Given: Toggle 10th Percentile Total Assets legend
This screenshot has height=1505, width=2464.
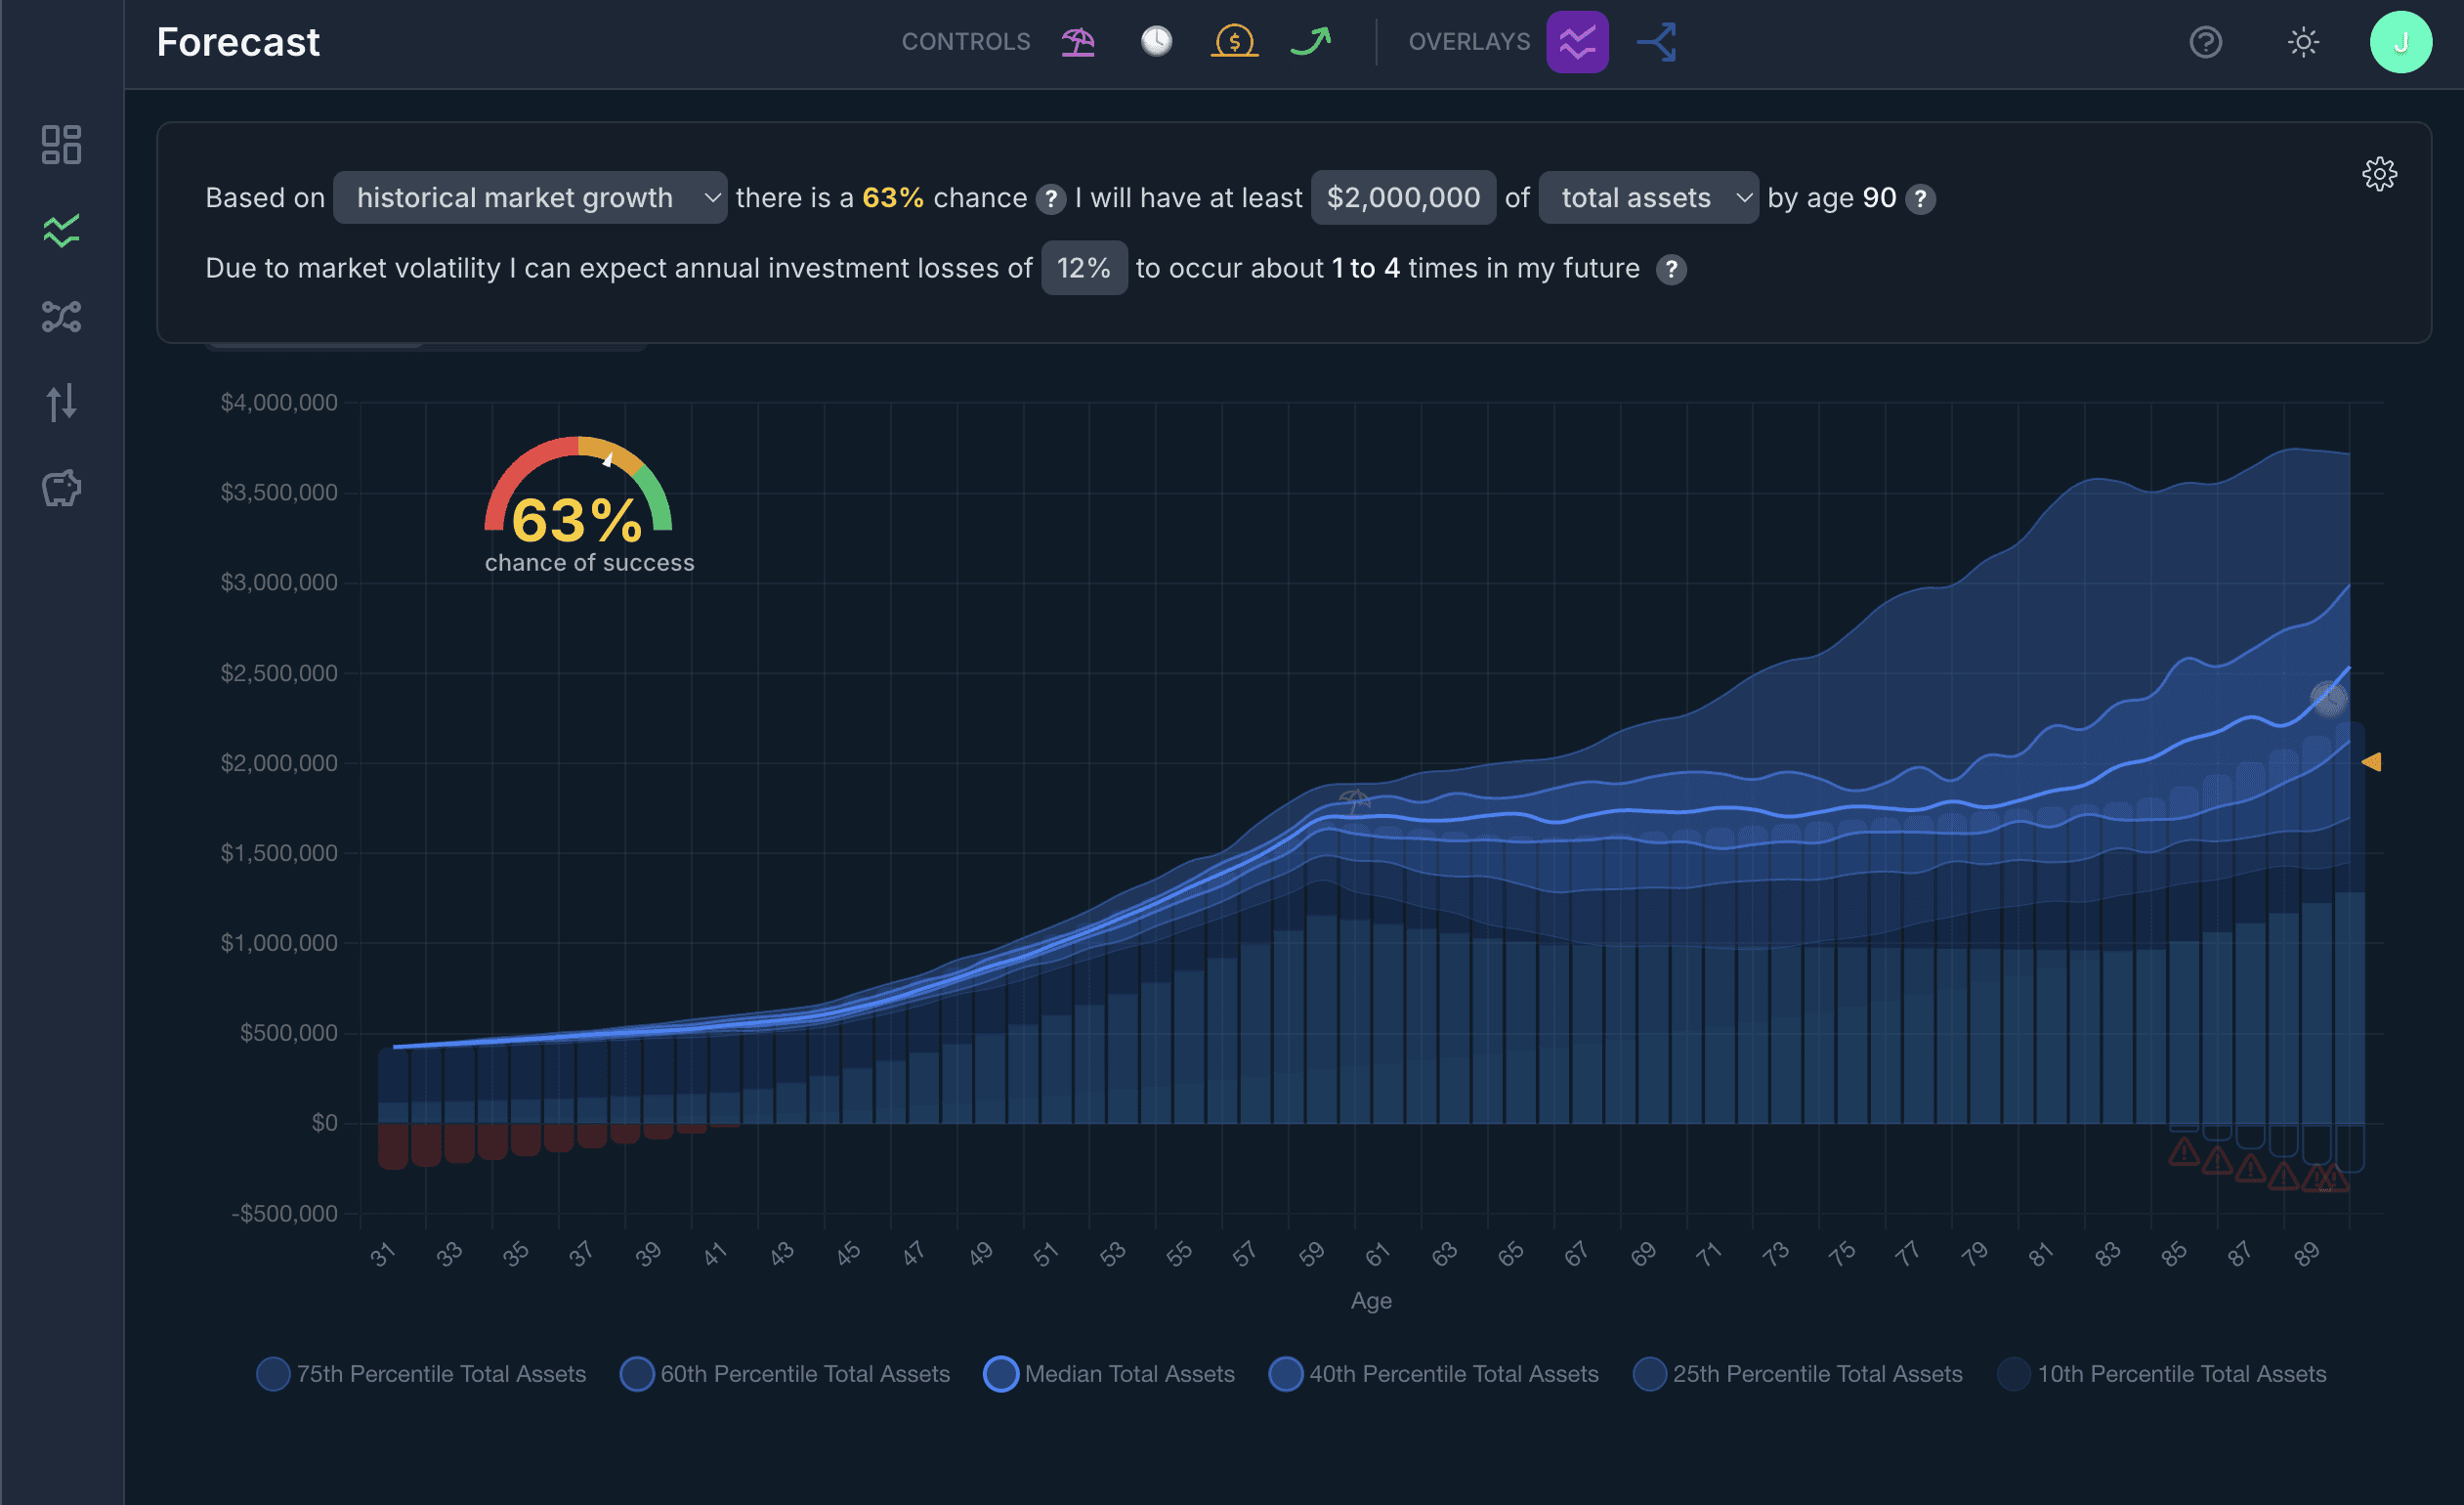Looking at the screenshot, I should [2162, 1374].
